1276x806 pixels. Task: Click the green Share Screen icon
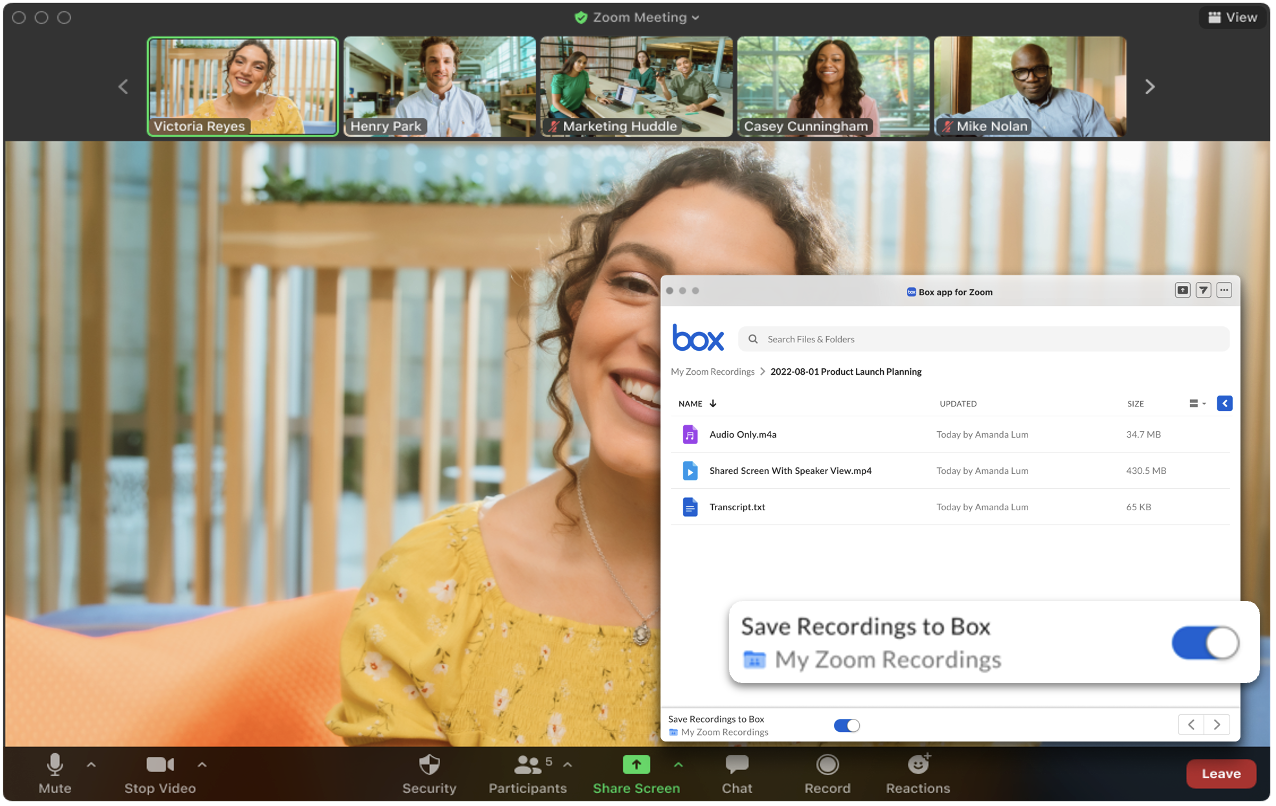click(636, 765)
